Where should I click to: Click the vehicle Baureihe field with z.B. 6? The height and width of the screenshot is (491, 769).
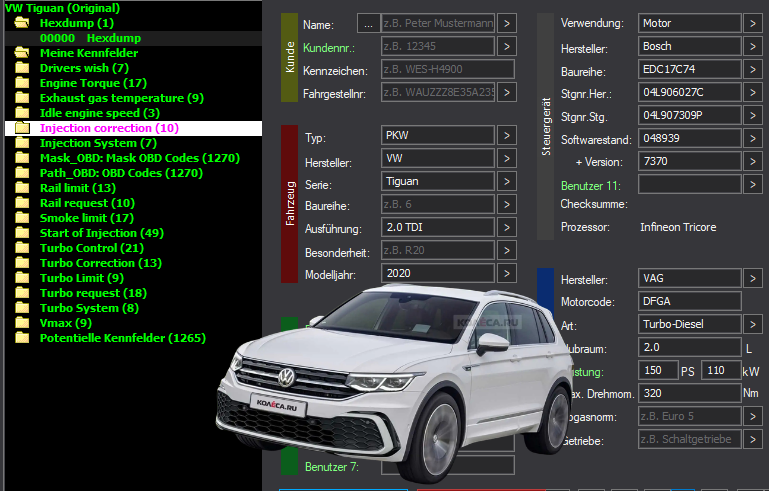click(x=437, y=204)
